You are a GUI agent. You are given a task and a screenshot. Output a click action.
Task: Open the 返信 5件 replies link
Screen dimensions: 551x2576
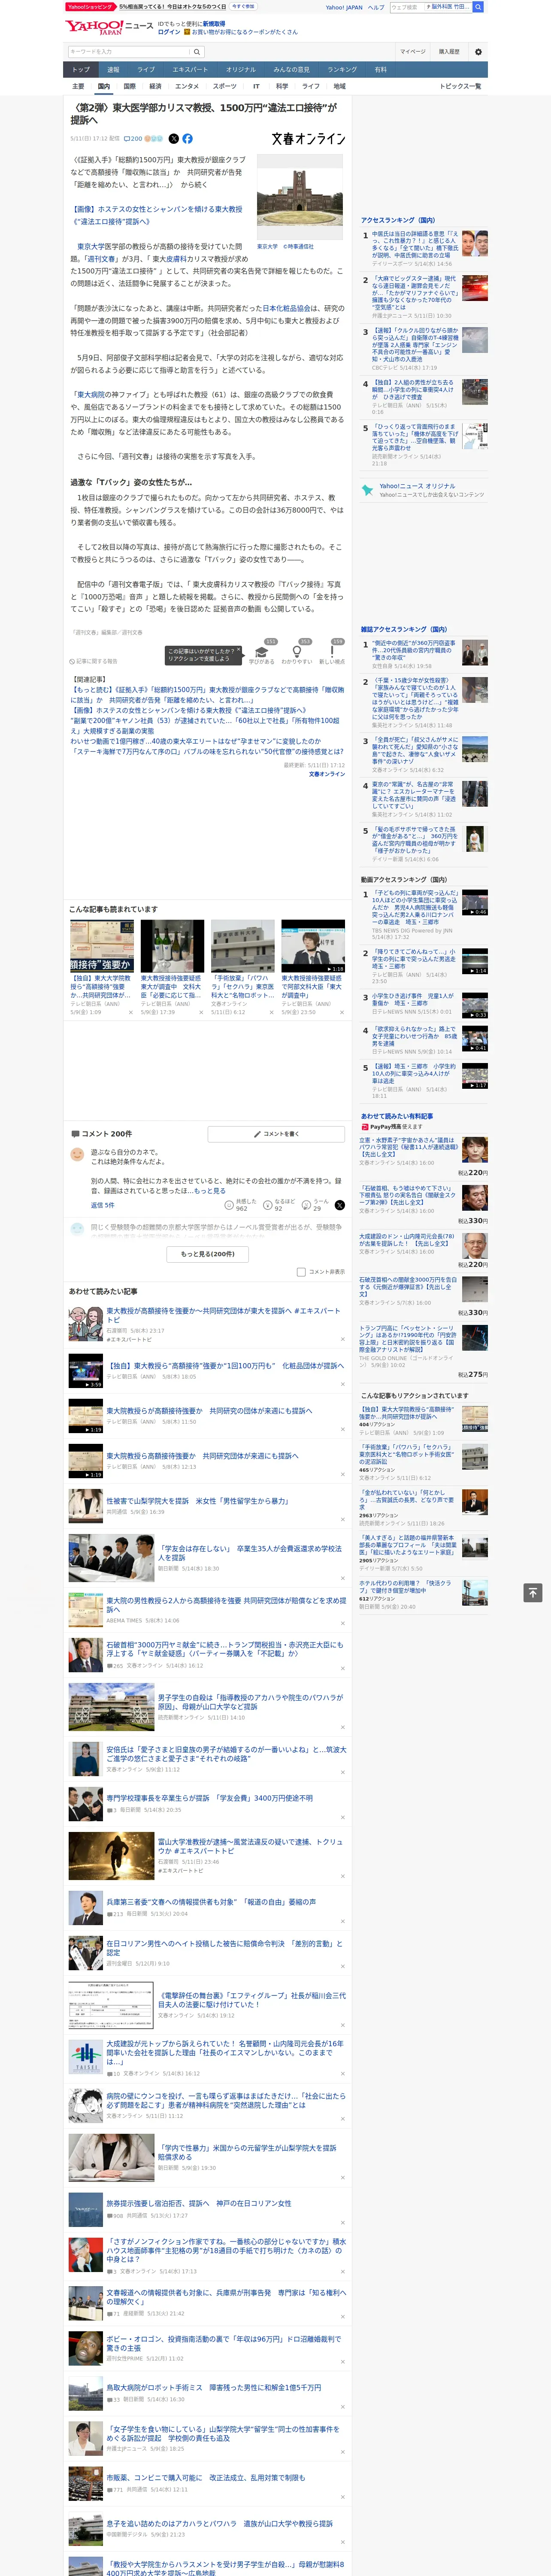pyautogui.click(x=102, y=1205)
